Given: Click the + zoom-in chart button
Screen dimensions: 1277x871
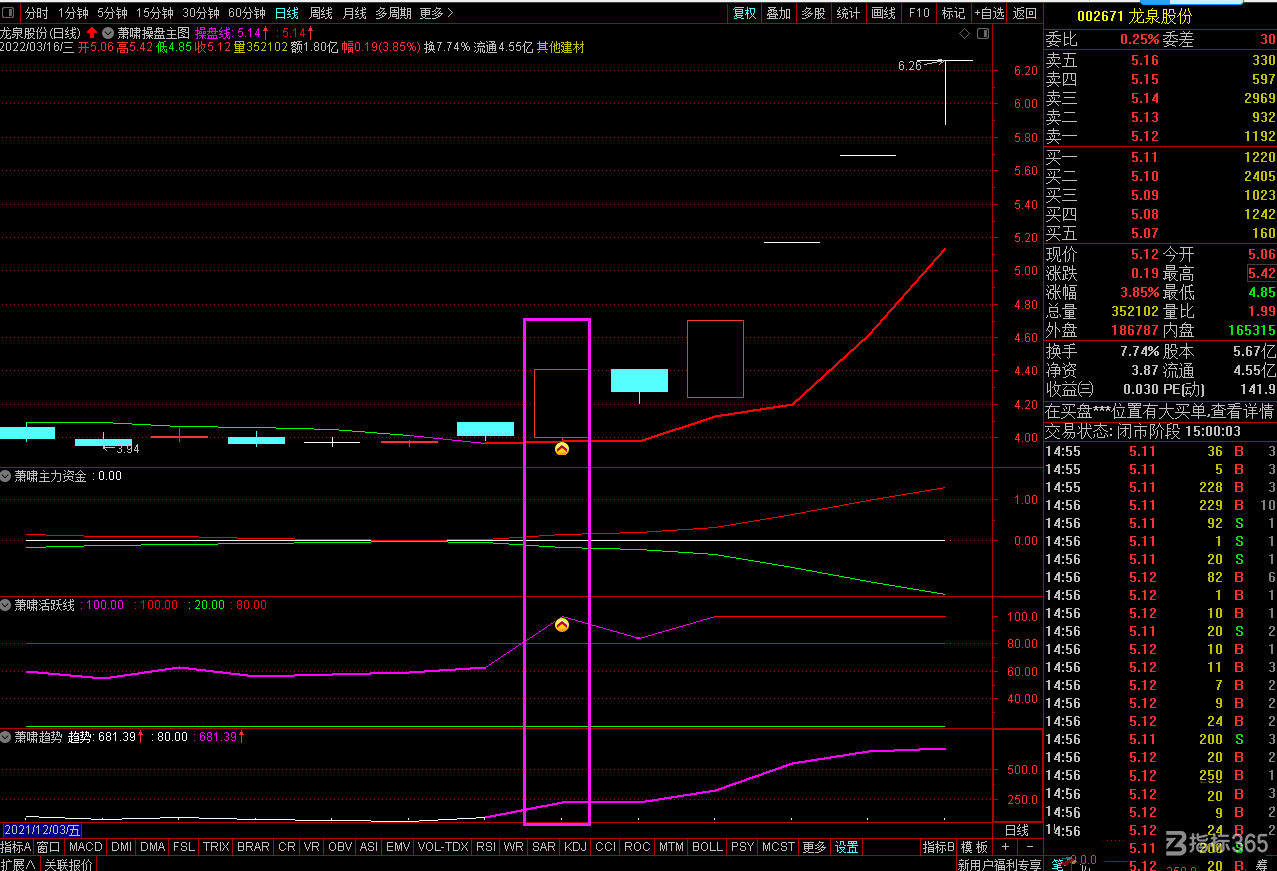Looking at the screenshot, I should 1006,847.
